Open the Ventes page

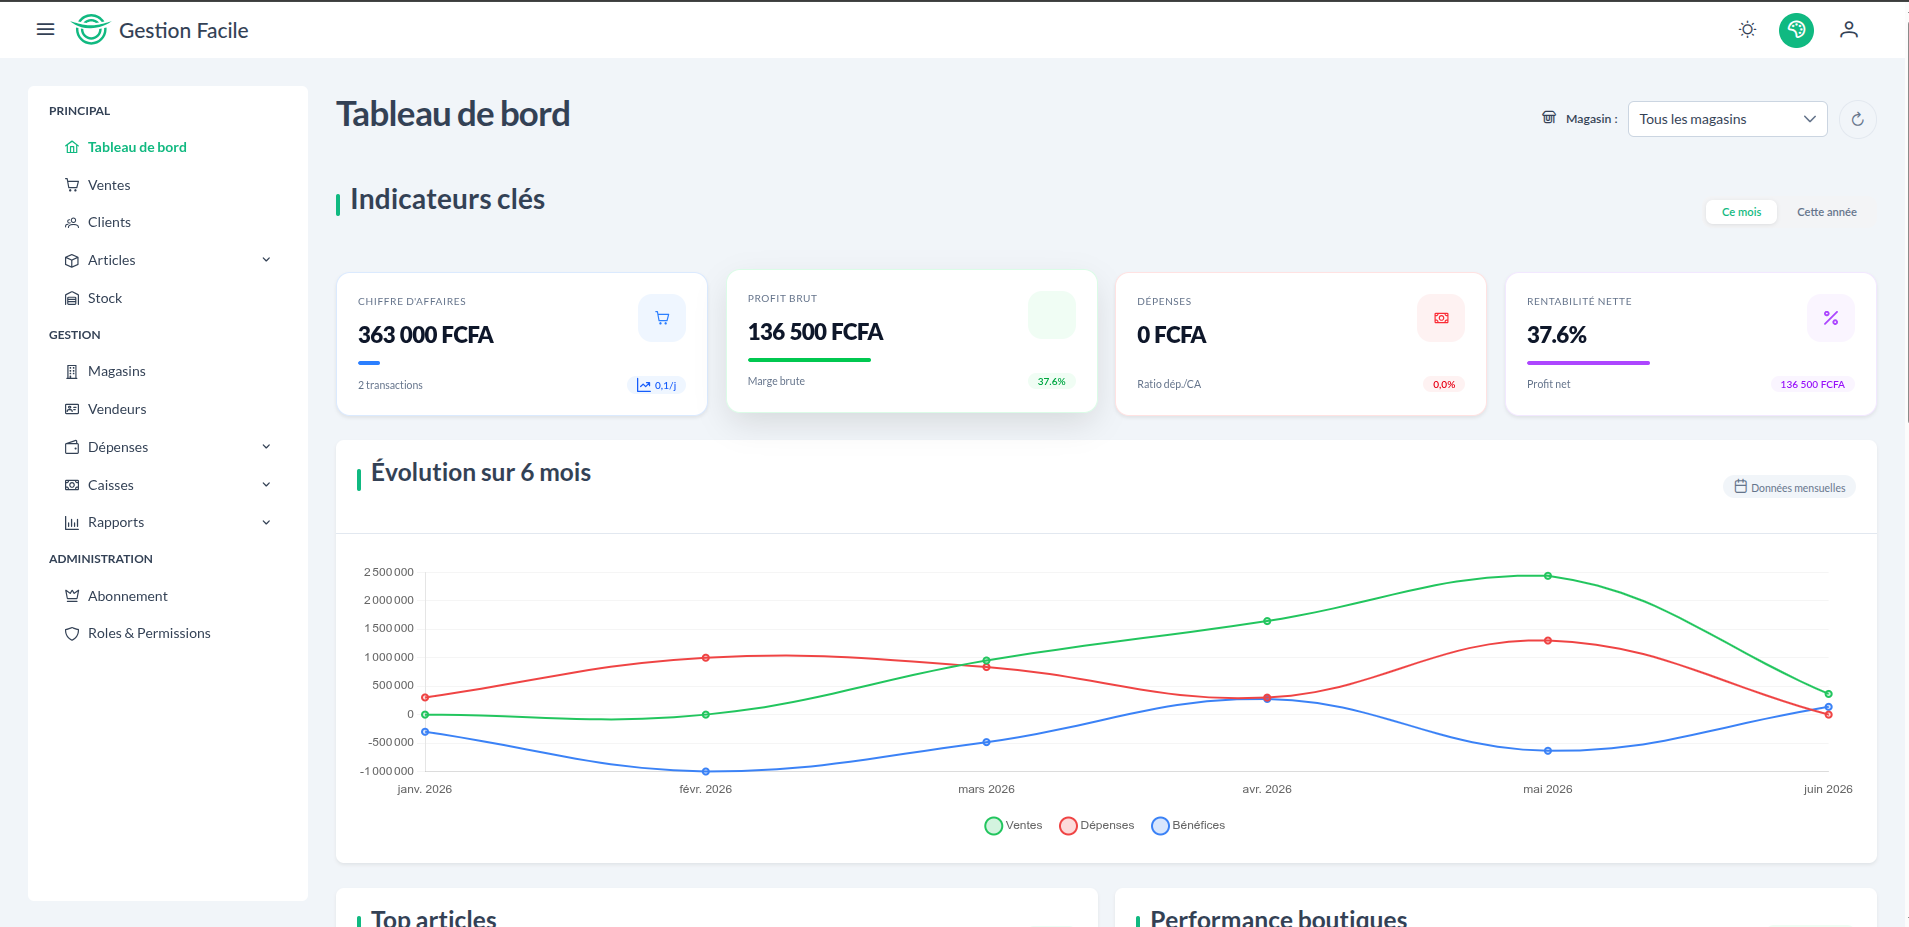point(109,185)
